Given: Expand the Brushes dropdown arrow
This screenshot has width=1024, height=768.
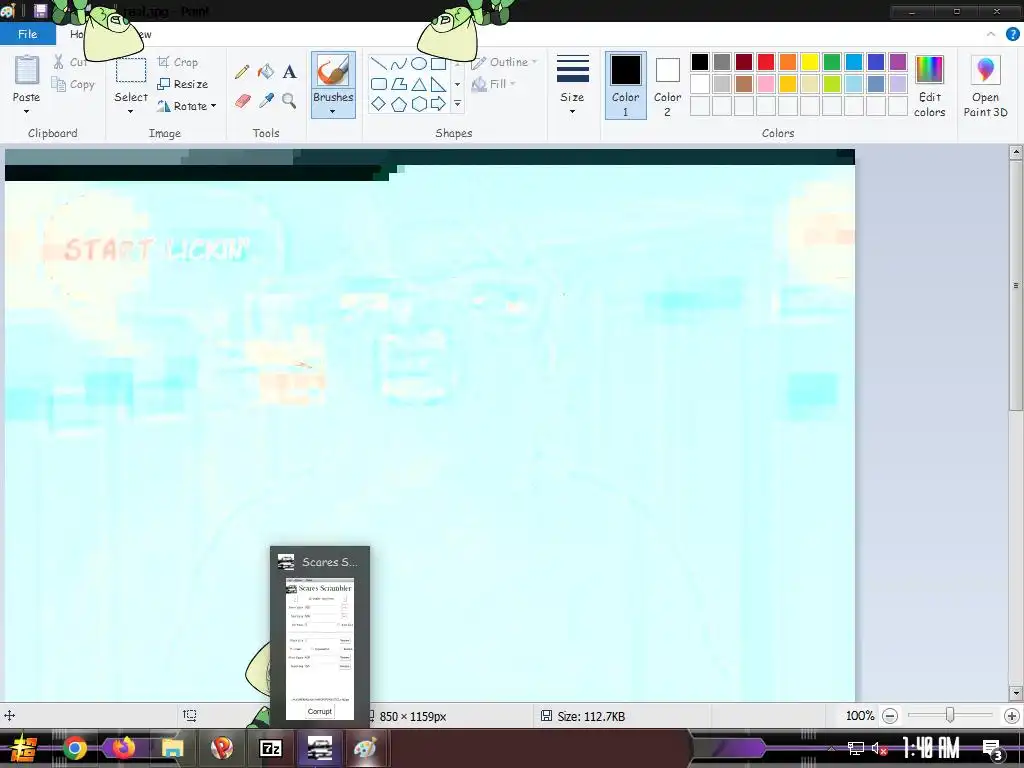Looking at the screenshot, I should pos(333,112).
